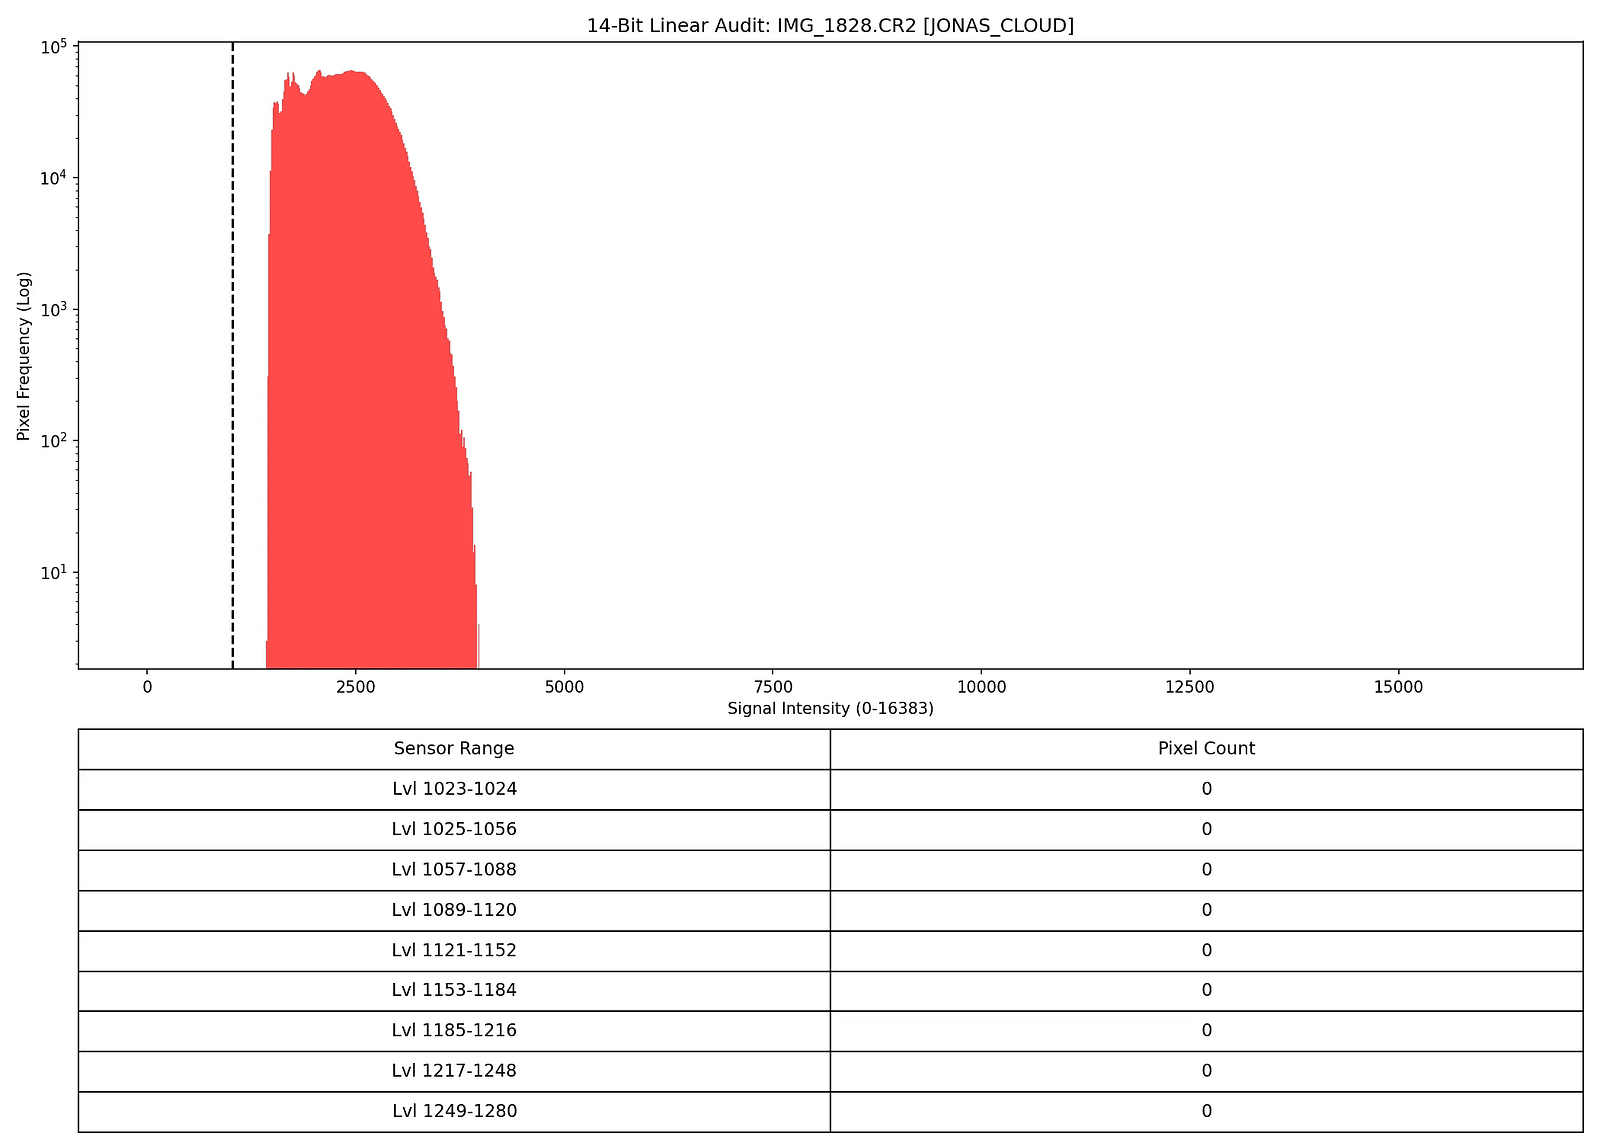The width and height of the screenshot is (1600, 1143).
Task: Click the Lvl 1057-1088 table row
Action: 455,869
